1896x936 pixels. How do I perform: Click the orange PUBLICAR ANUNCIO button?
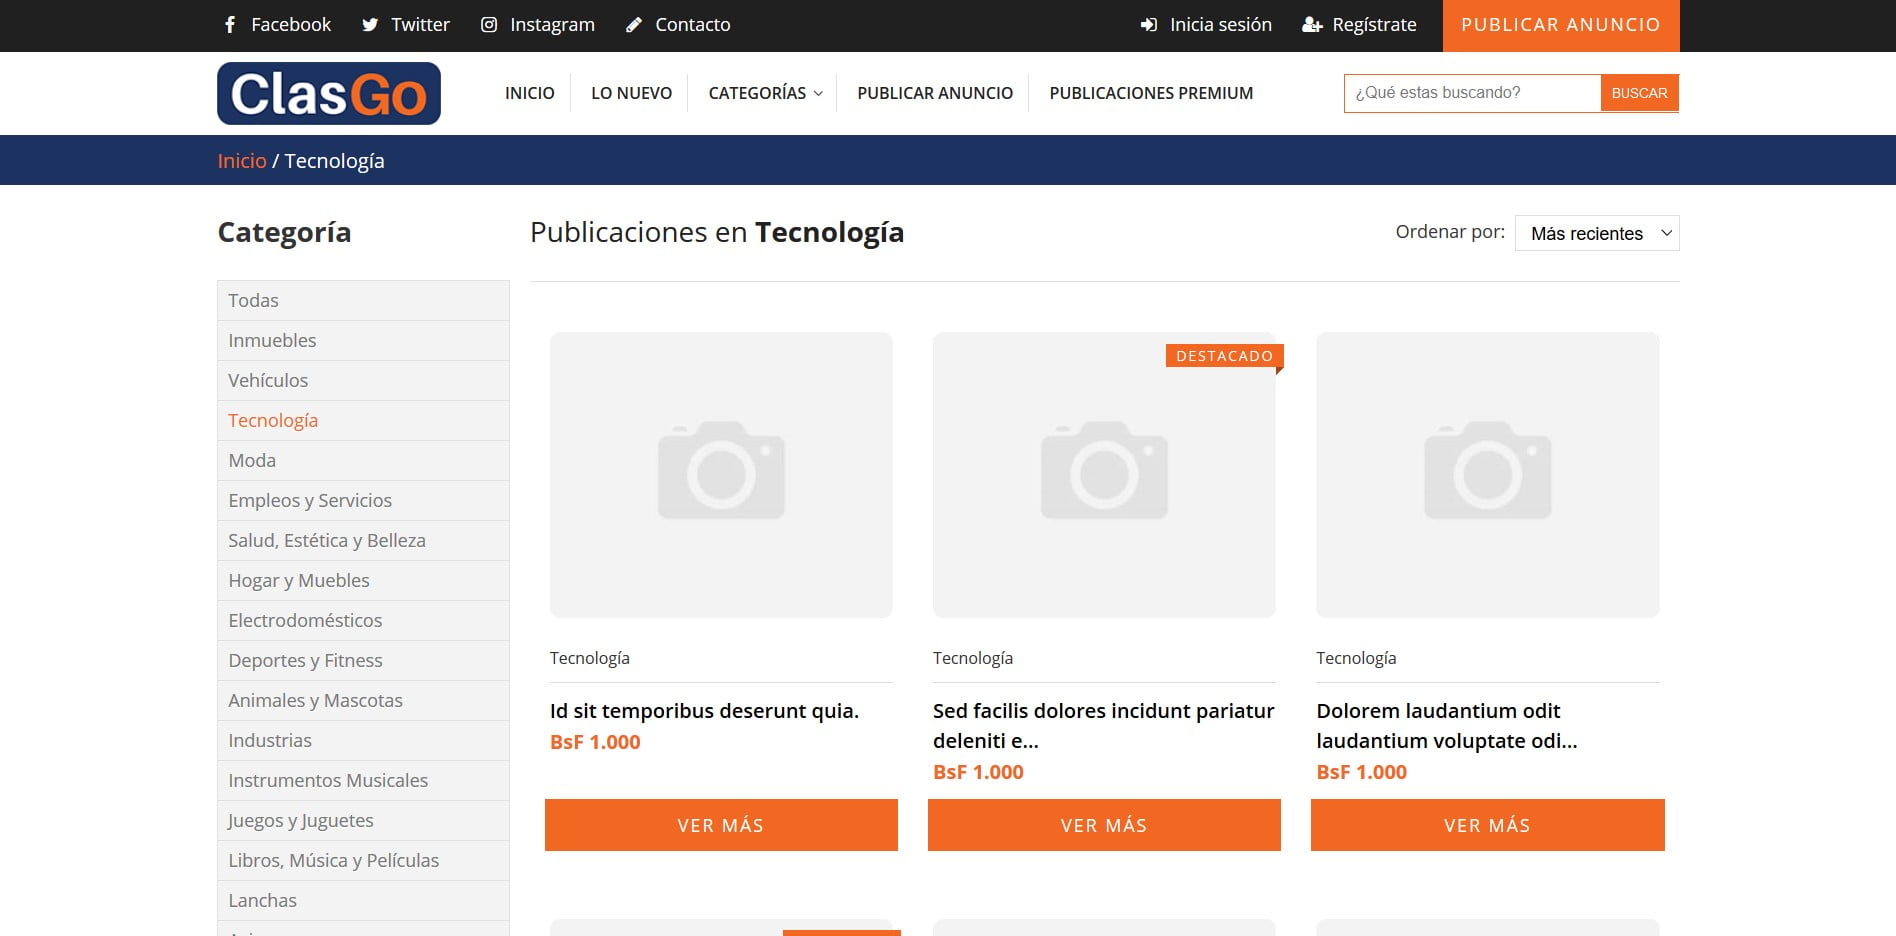pos(1561,25)
